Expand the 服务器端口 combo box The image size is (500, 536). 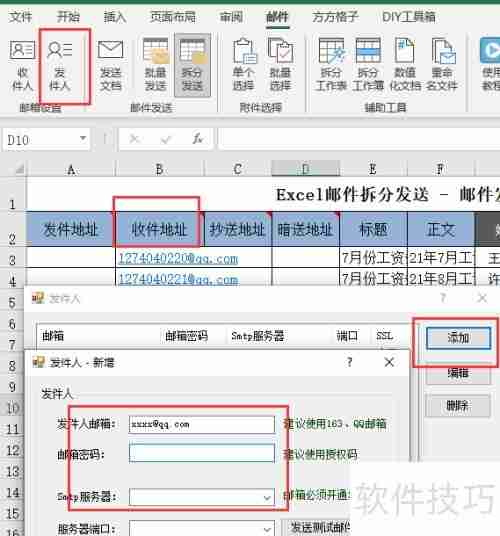coord(267,529)
